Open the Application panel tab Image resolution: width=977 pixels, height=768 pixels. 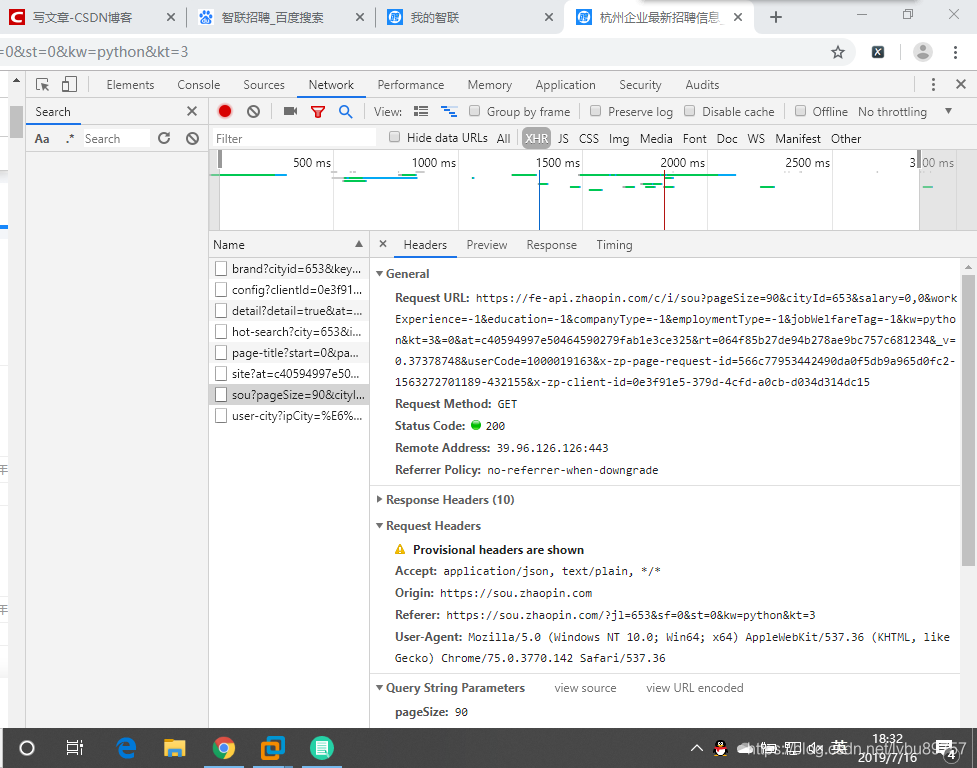pyautogui.click(x=565, y=85)
